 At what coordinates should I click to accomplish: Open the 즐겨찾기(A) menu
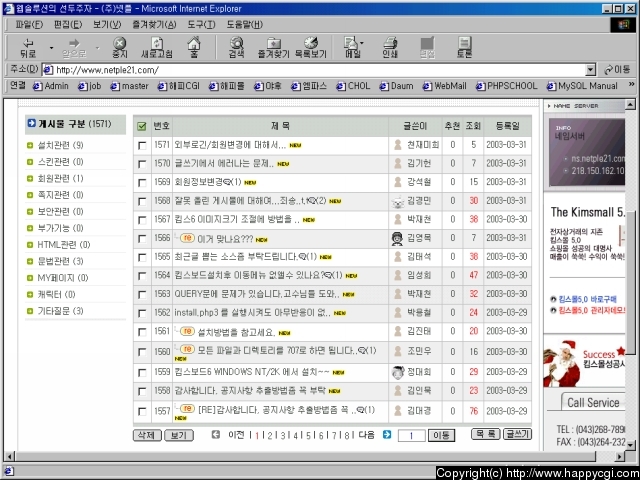154,24
